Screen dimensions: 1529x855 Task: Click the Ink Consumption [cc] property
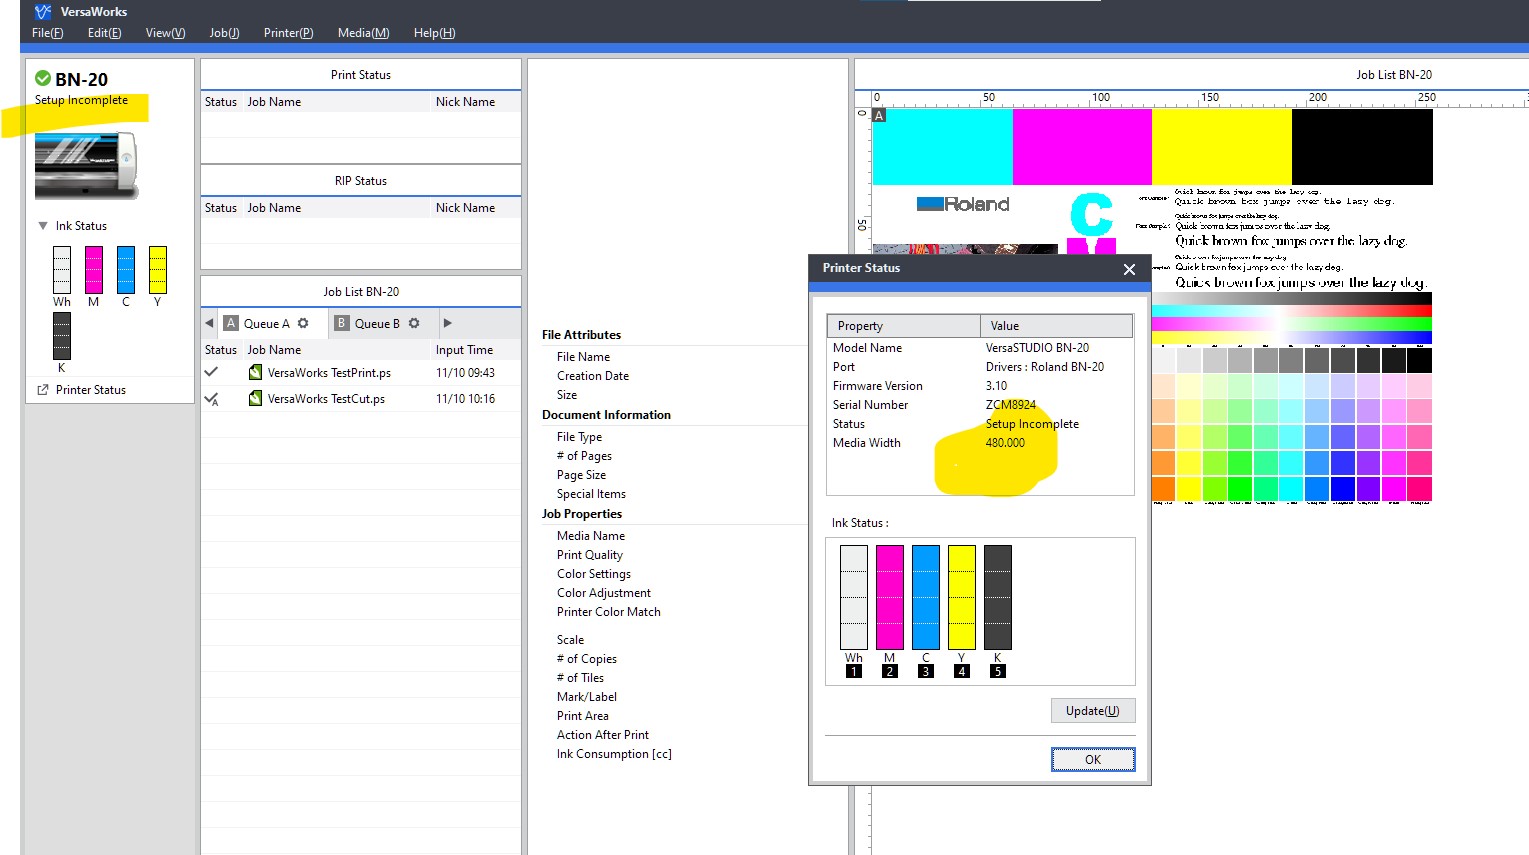614,754
